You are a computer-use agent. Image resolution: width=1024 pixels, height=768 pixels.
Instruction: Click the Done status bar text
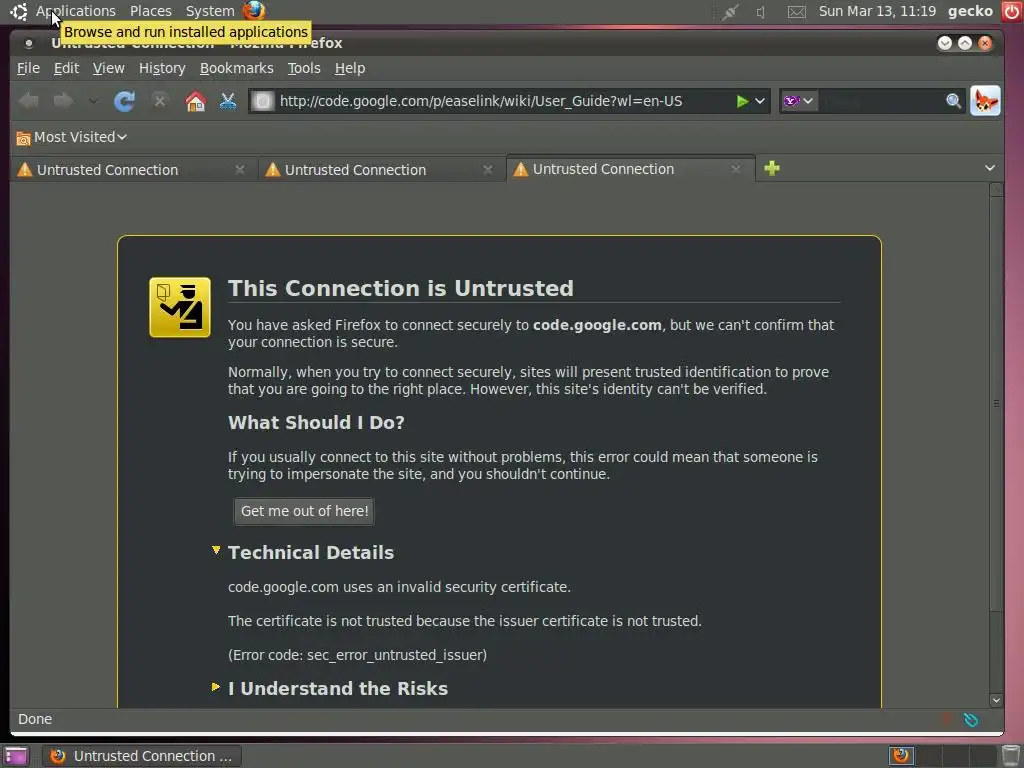click(35, 719)
